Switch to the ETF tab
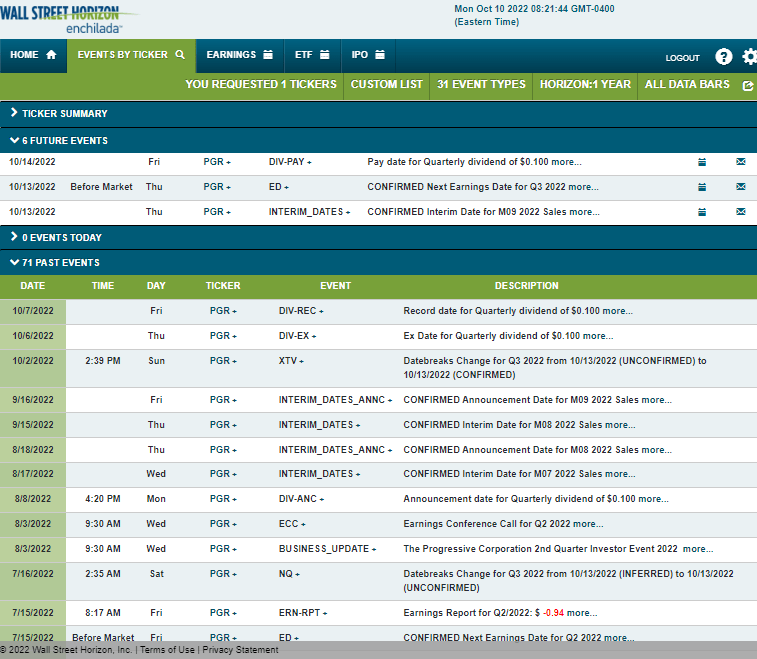Viewport: 757px width, 659px height. coord(311,55)
